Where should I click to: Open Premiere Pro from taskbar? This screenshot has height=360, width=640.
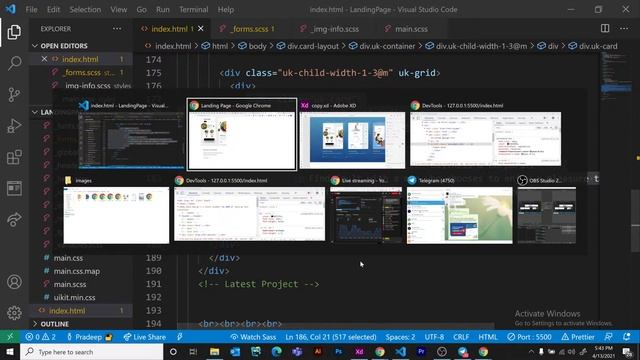point(421,352)
